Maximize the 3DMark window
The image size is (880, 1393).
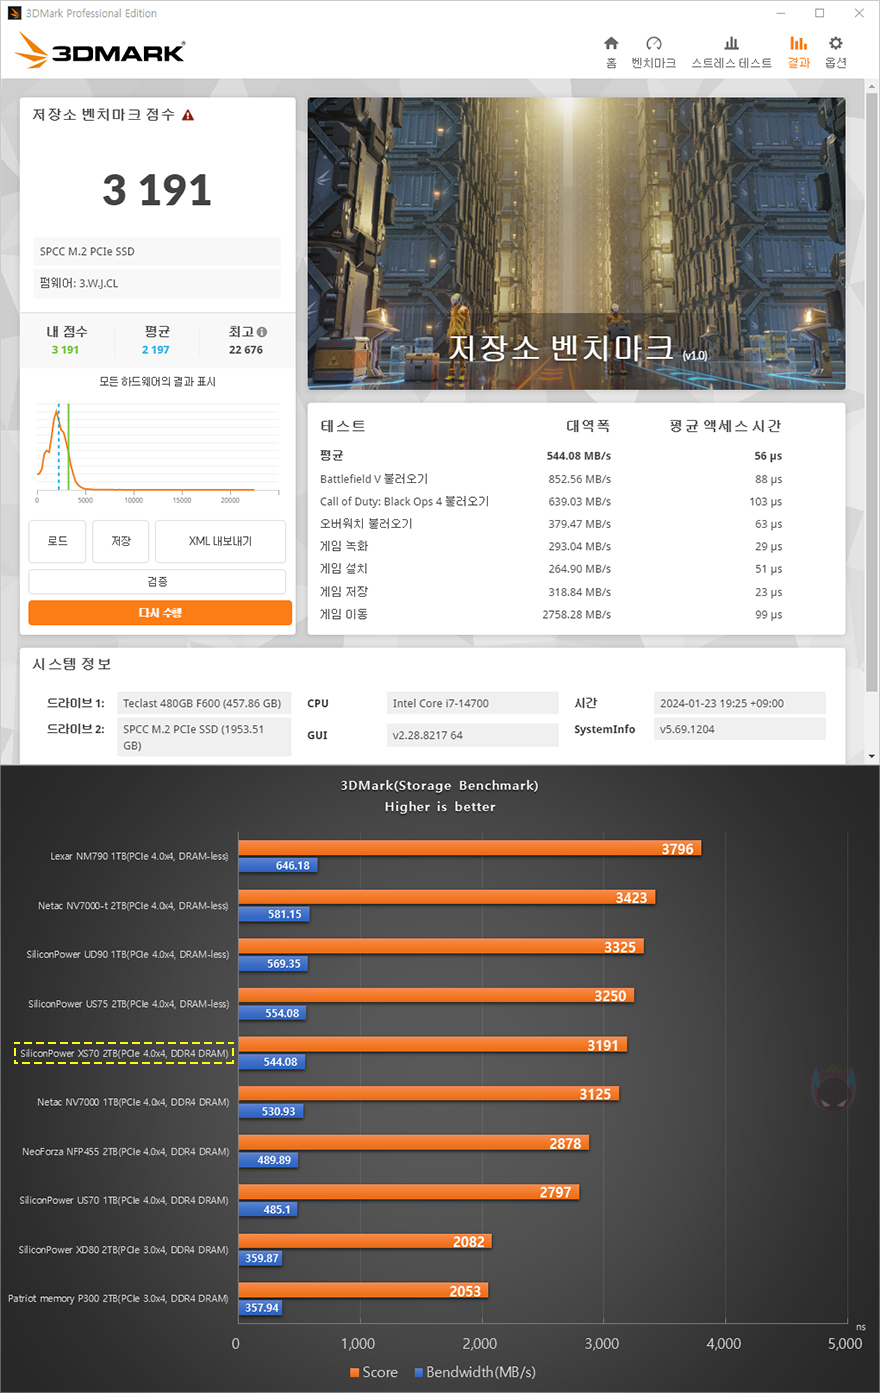[819, 13]
